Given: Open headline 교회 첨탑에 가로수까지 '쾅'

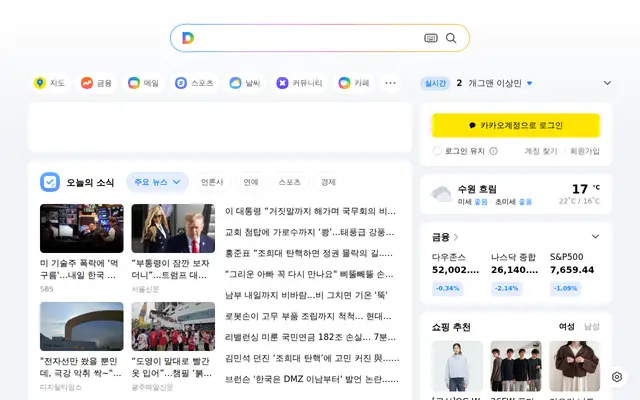Looking at the screenshot, I should (309, 233).
